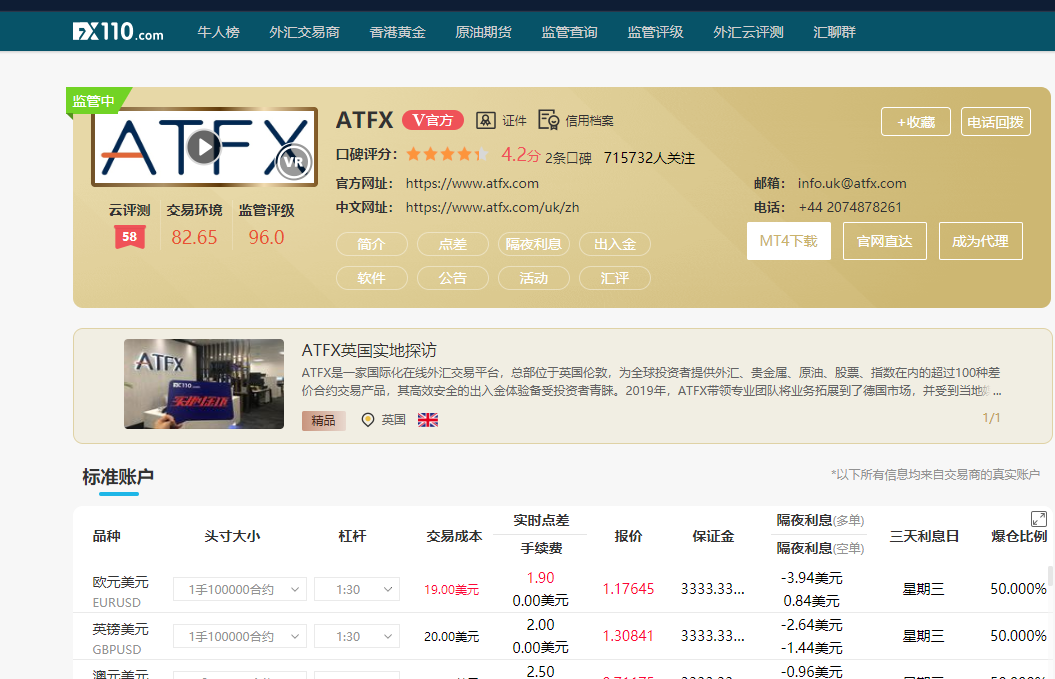
Task: Open the GBPUSD lot size dropdown
Action: coord(240,637)
